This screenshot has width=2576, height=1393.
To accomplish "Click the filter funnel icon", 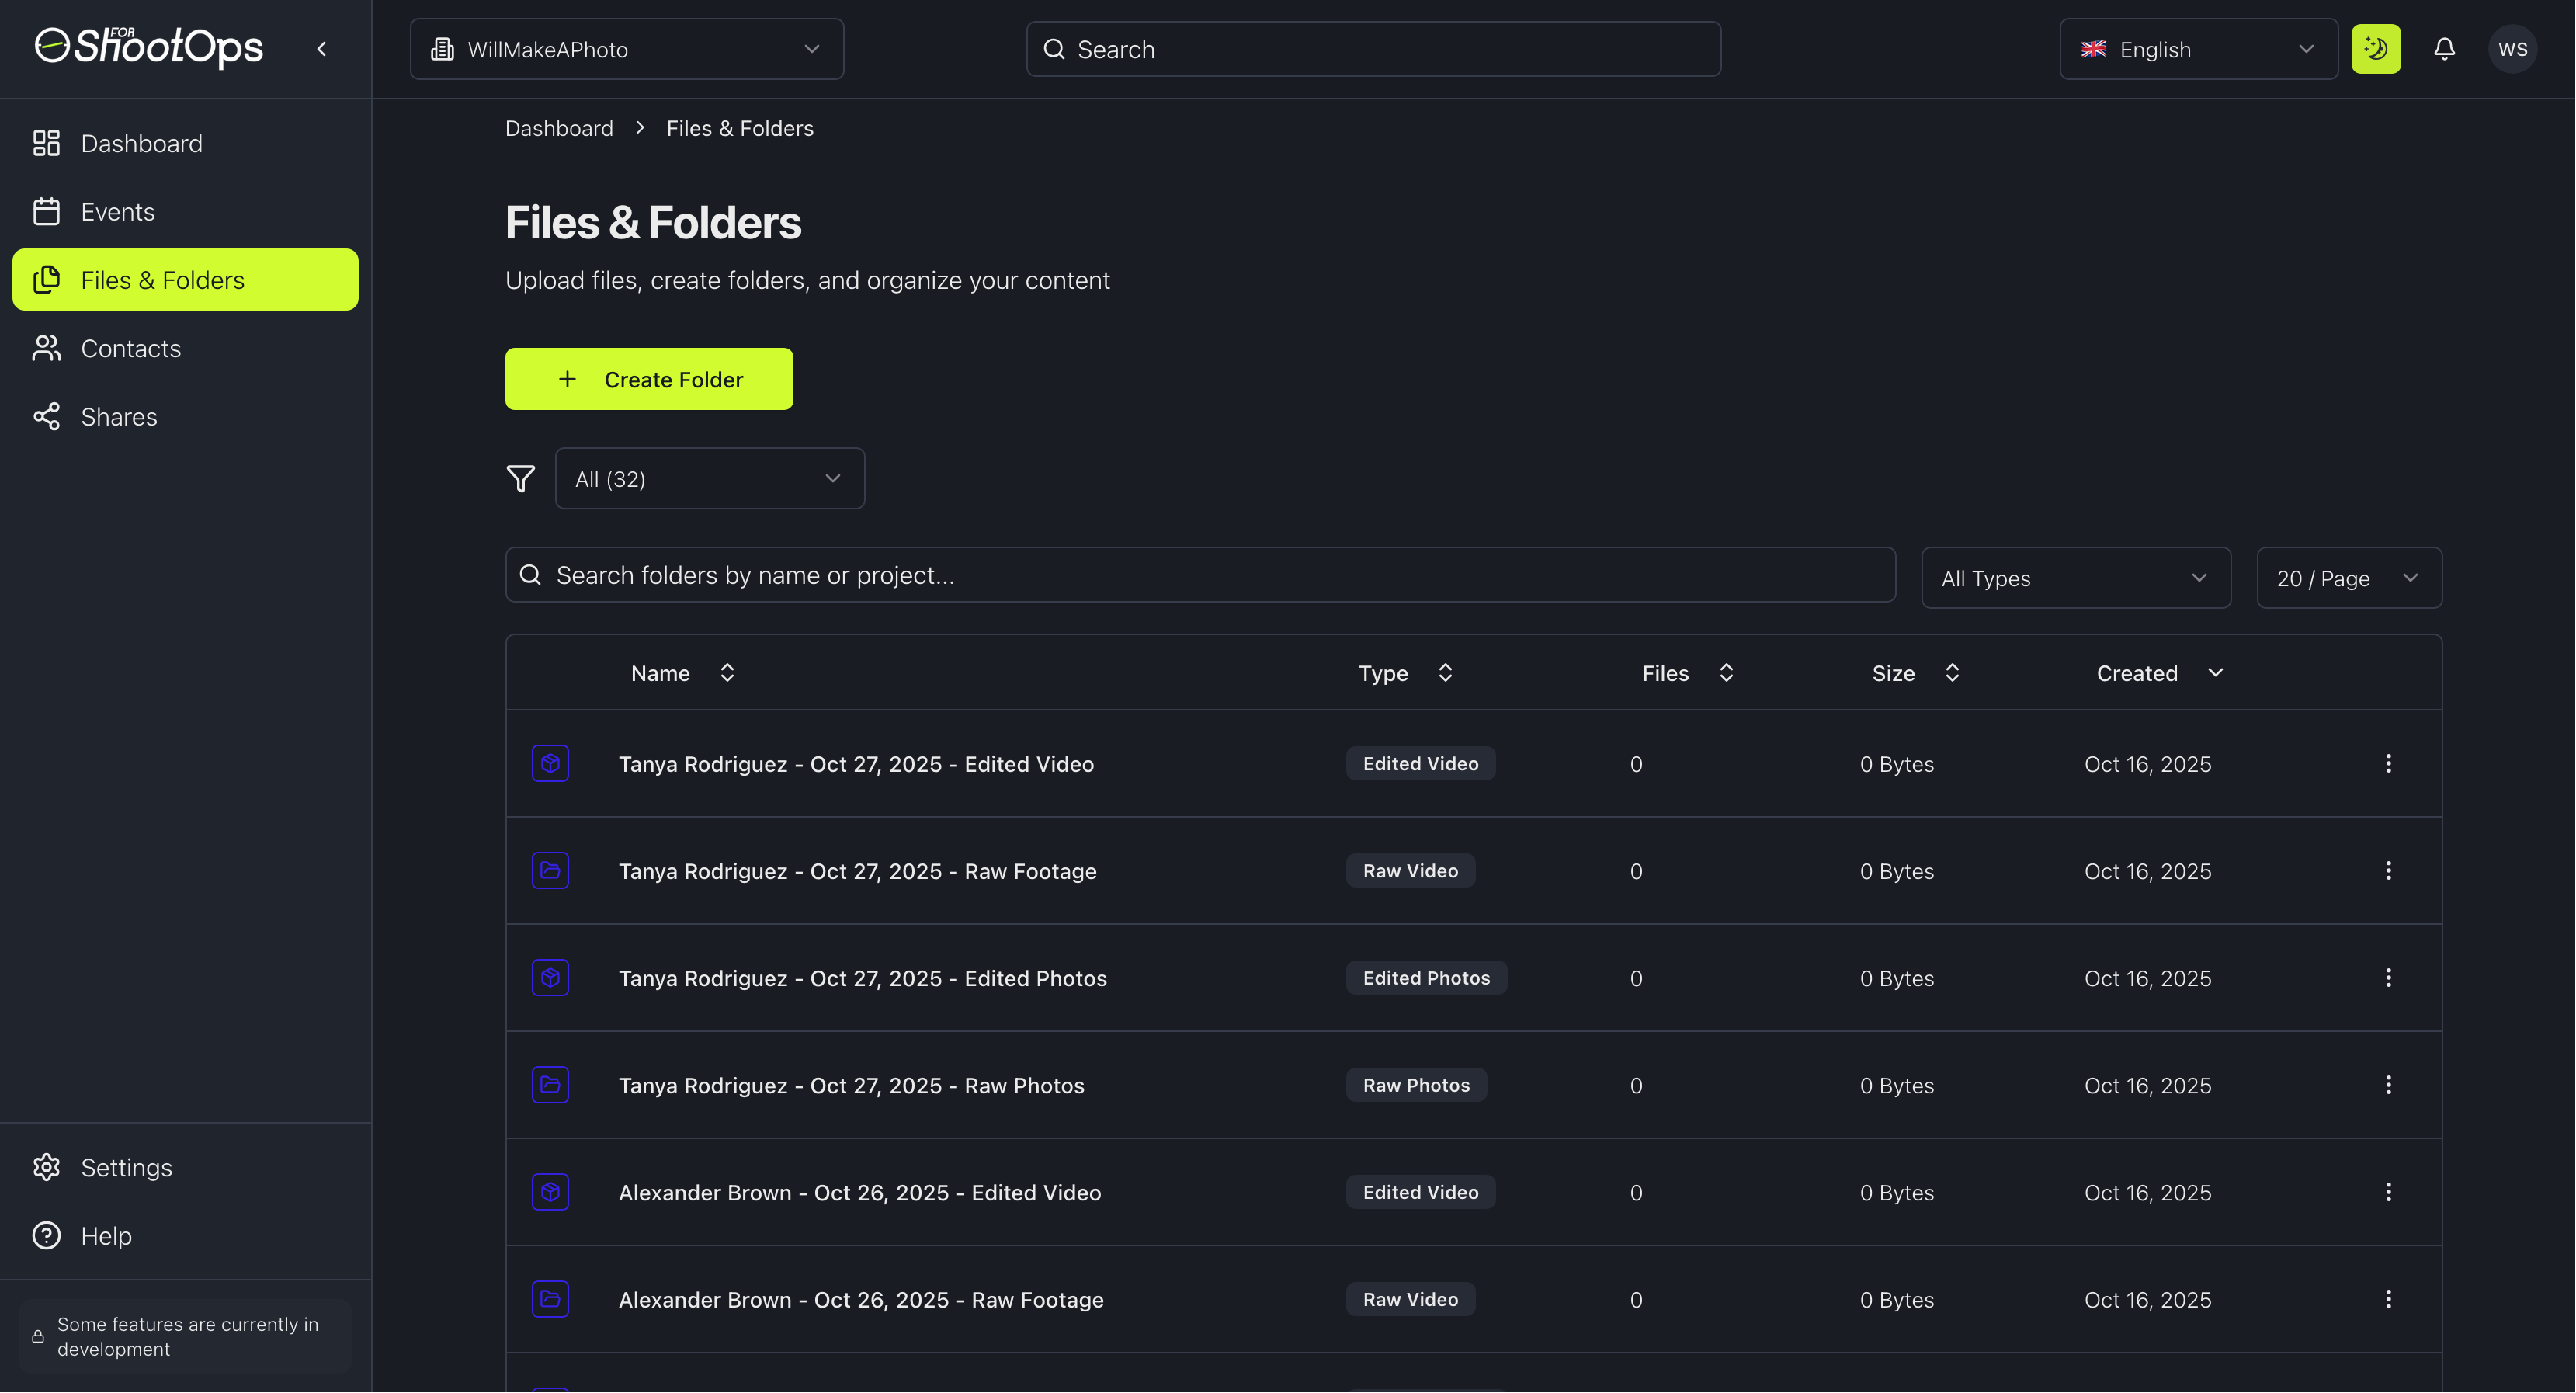I will pos(521,478).
